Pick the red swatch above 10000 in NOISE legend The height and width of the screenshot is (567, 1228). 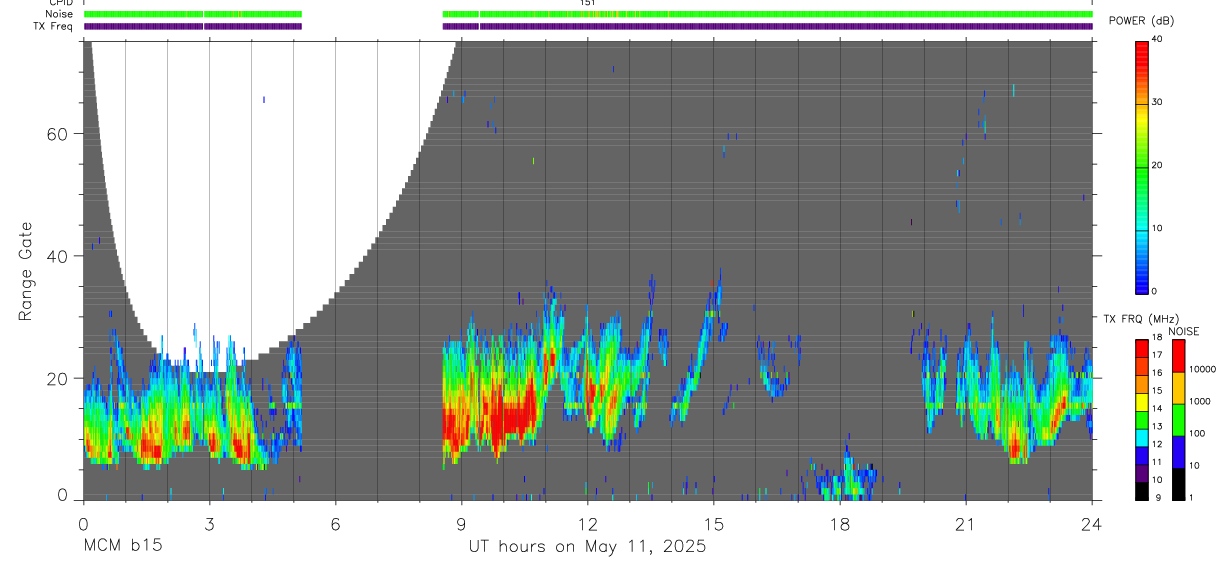click(1179, 356)
